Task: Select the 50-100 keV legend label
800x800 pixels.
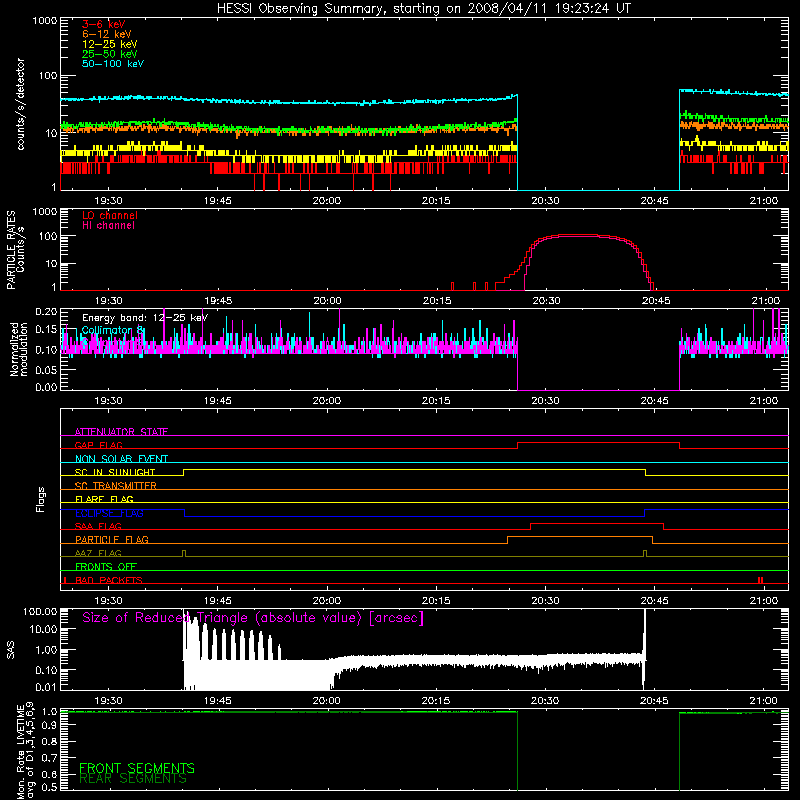Action: click(112, 64)
